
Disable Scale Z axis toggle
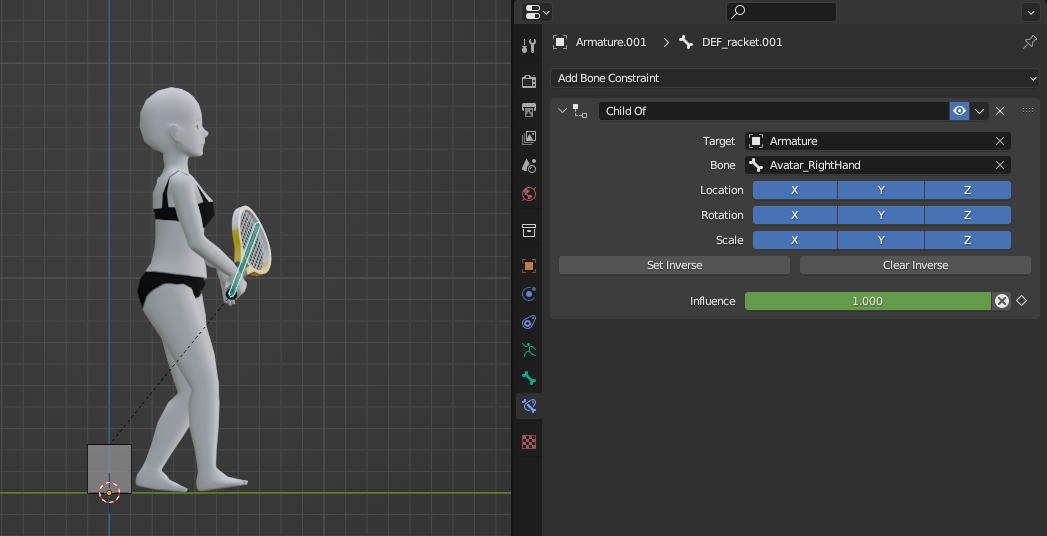click(967, 240)
